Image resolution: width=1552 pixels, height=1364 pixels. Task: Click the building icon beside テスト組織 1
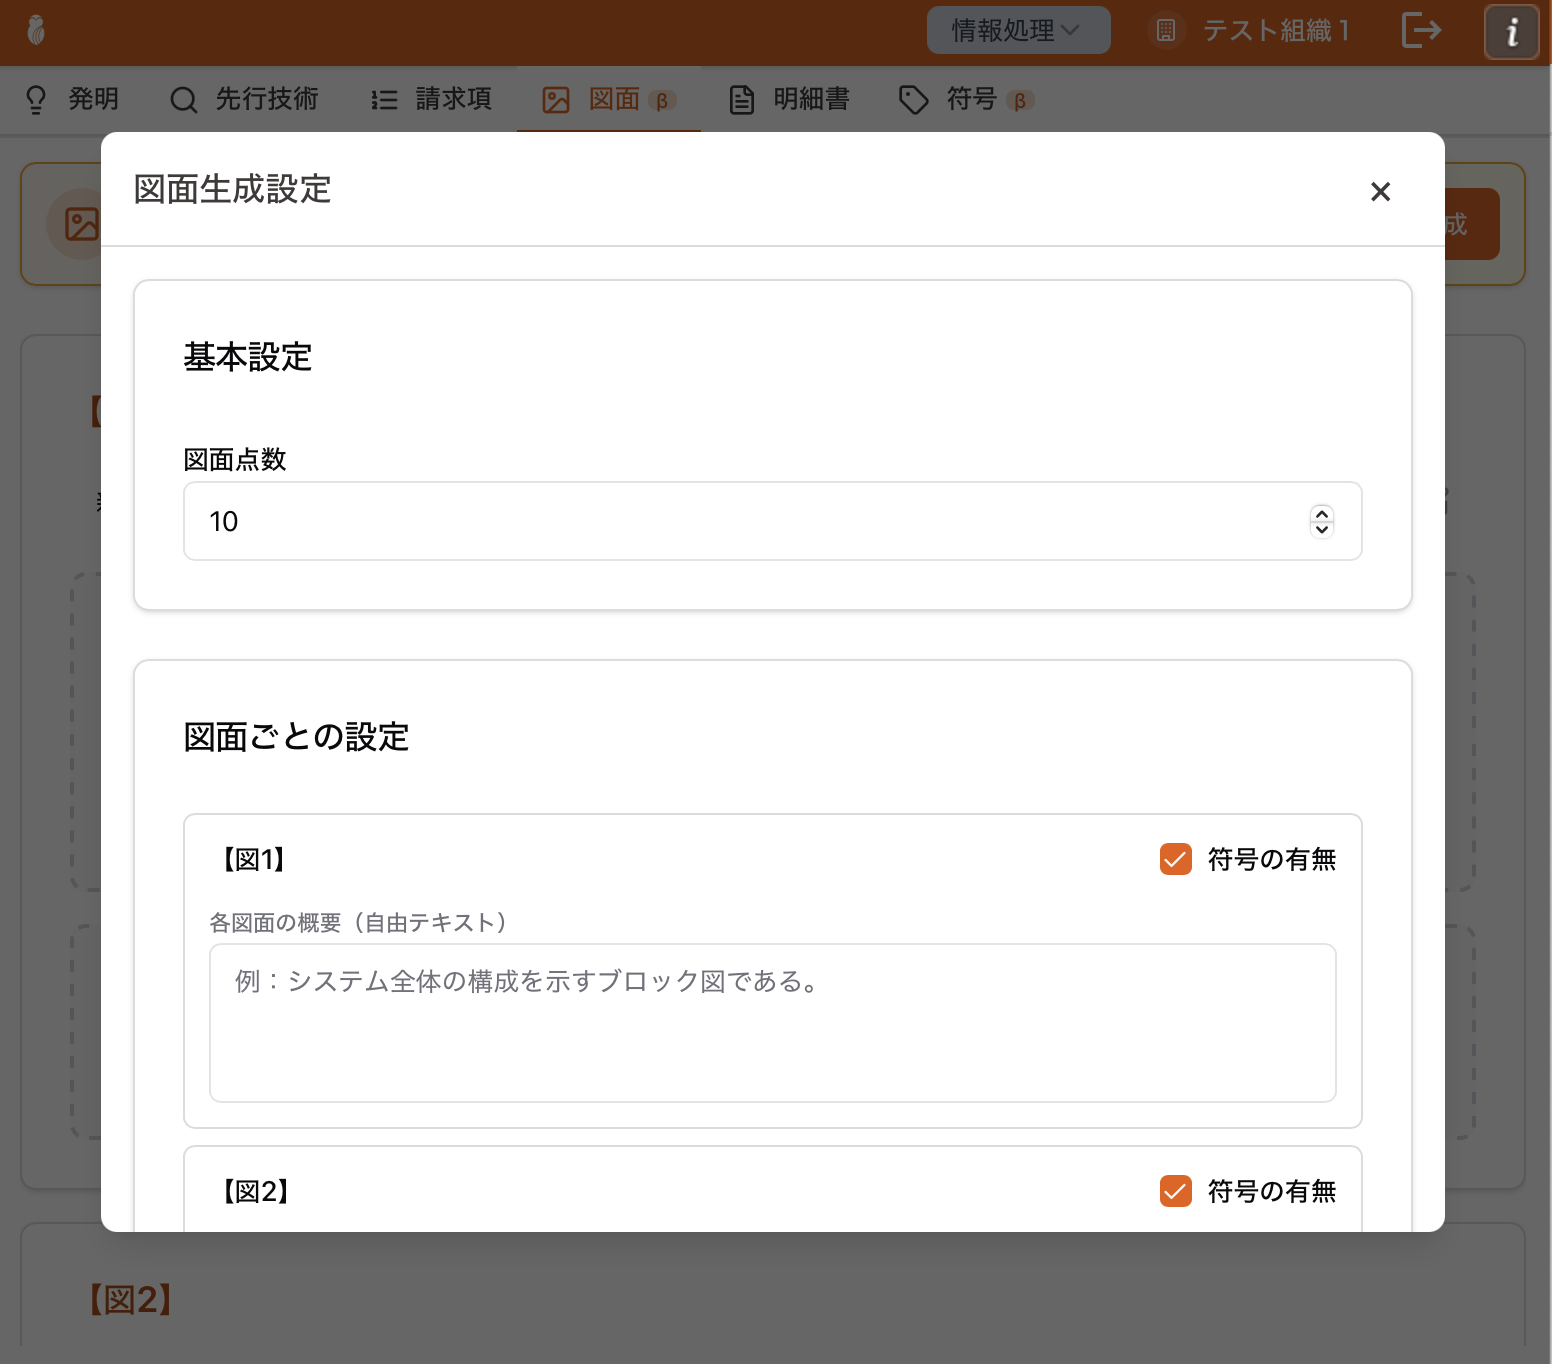(x=1166, y=31)
